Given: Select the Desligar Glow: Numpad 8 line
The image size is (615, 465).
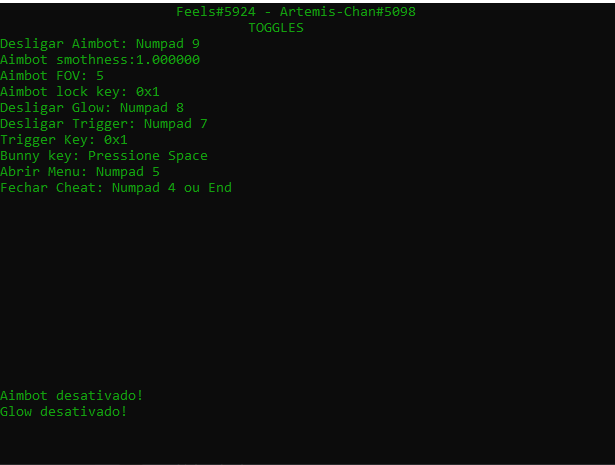Looking at the screenshot, I should pyautogui.click(x=92, y=108).
